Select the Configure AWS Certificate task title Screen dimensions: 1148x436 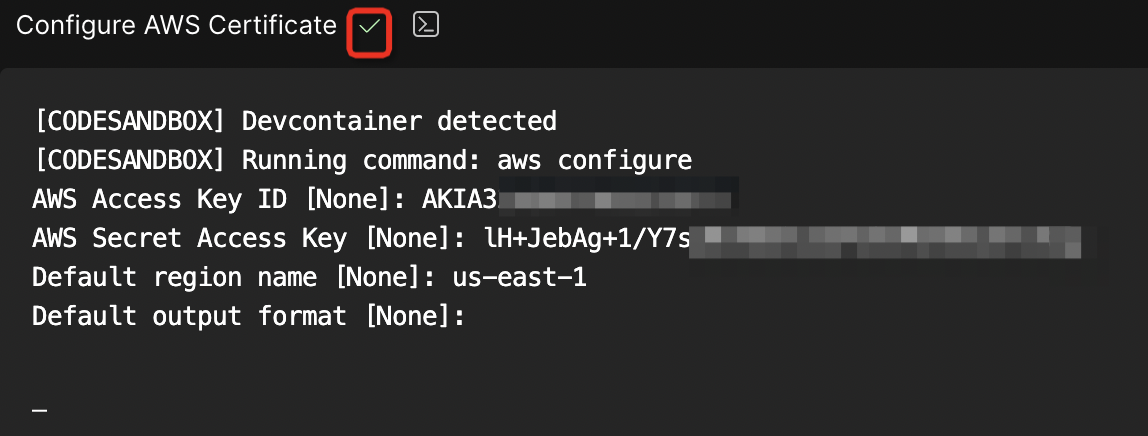[x=176, y=26]
